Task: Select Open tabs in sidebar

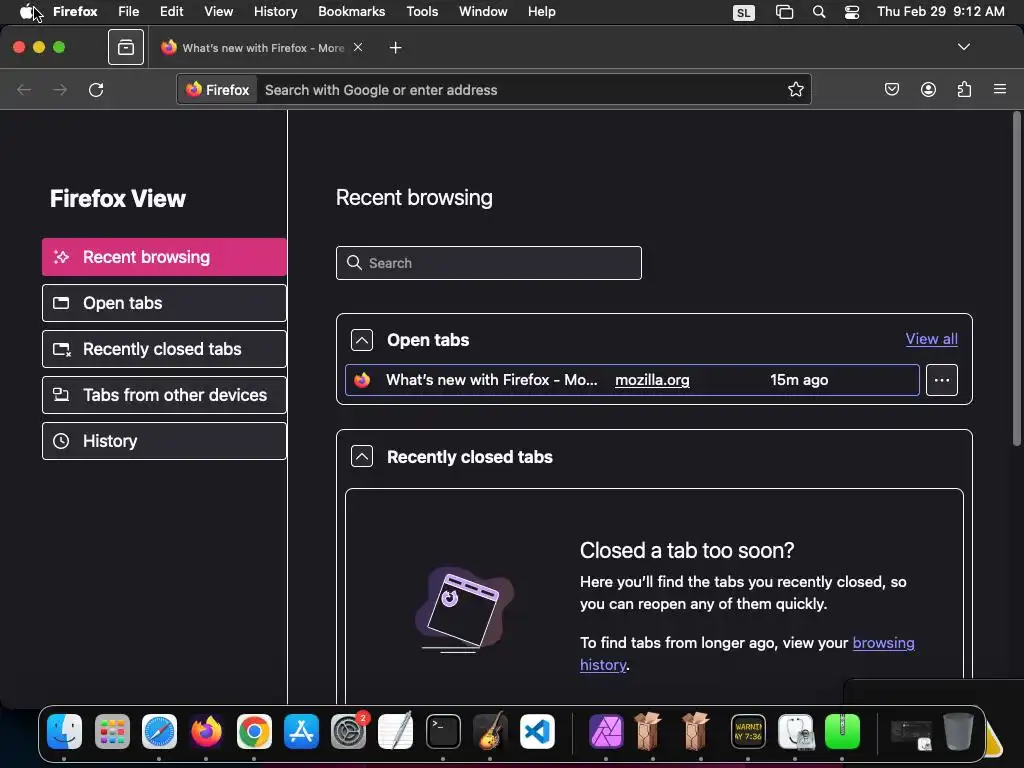Action: (x=164, y=303)
